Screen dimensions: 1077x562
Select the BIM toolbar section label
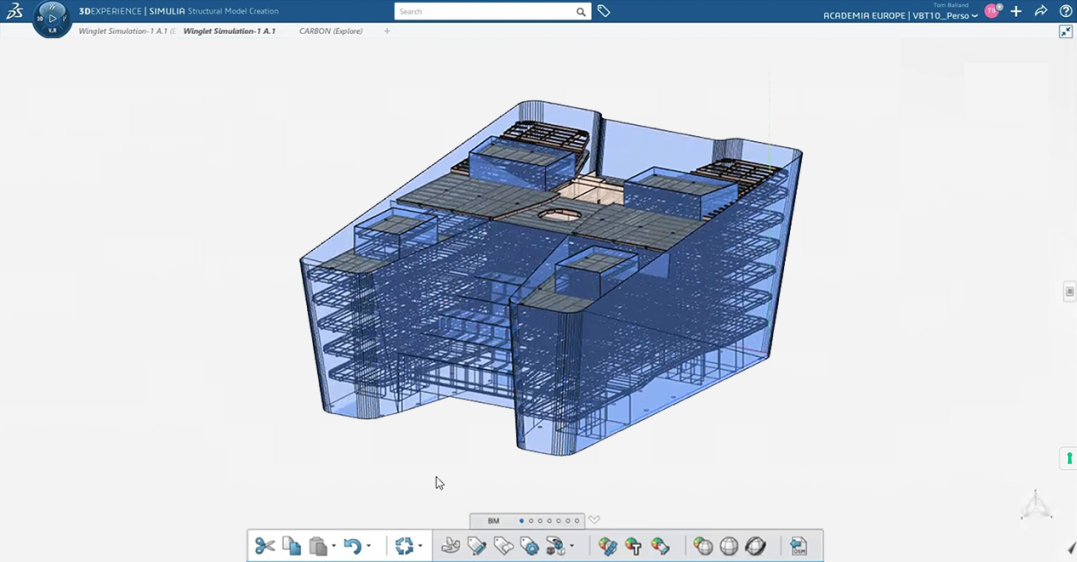493,521
